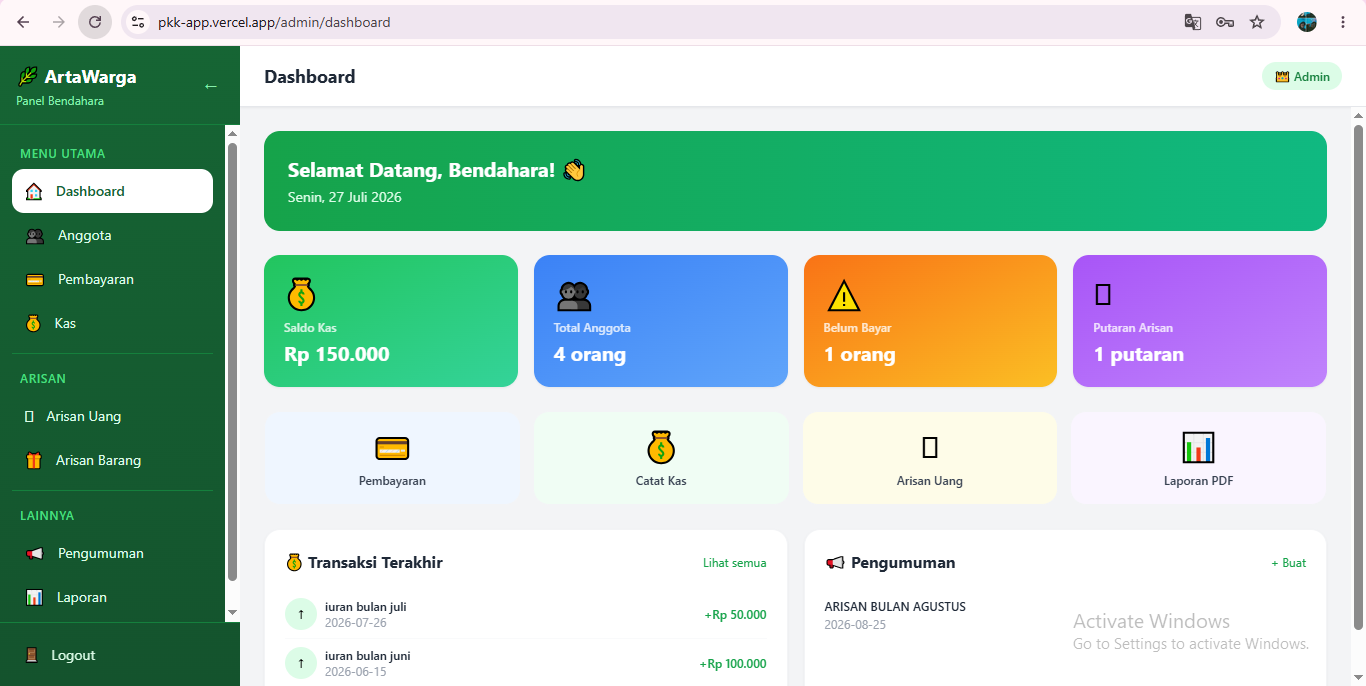Image resolution: width=1366 pixels, height=686 pixels.
Task: Click the Laporan PDF quick action tile
Action: (x=1198, y=458)
